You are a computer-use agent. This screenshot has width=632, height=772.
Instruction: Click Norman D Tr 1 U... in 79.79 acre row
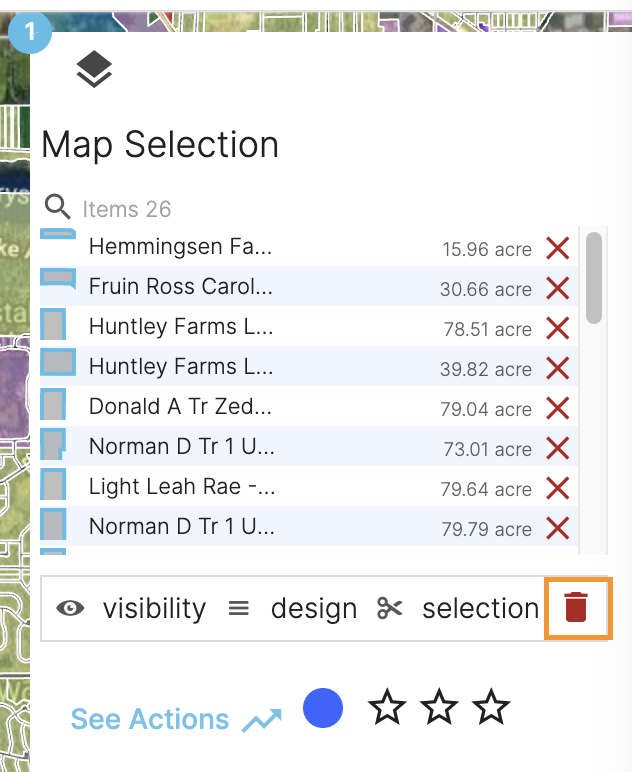[x=182, y=526]
